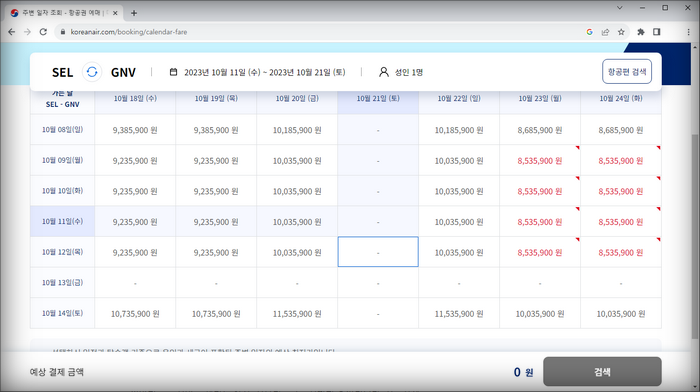Viewport: 700px width, 392px height.
Task: Click the share page icon
Action: click(605, 32)
